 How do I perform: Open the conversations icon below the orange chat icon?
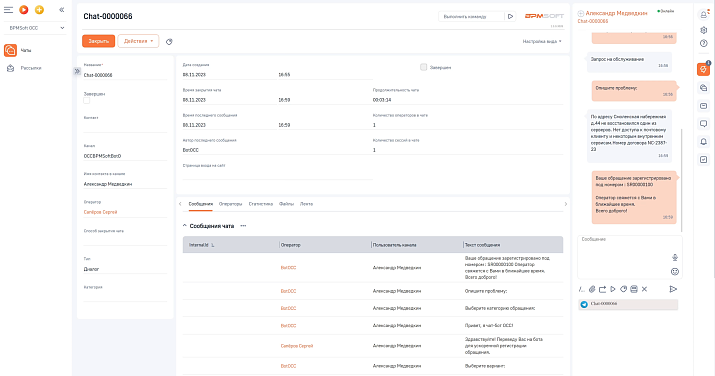tap(704, 88)
